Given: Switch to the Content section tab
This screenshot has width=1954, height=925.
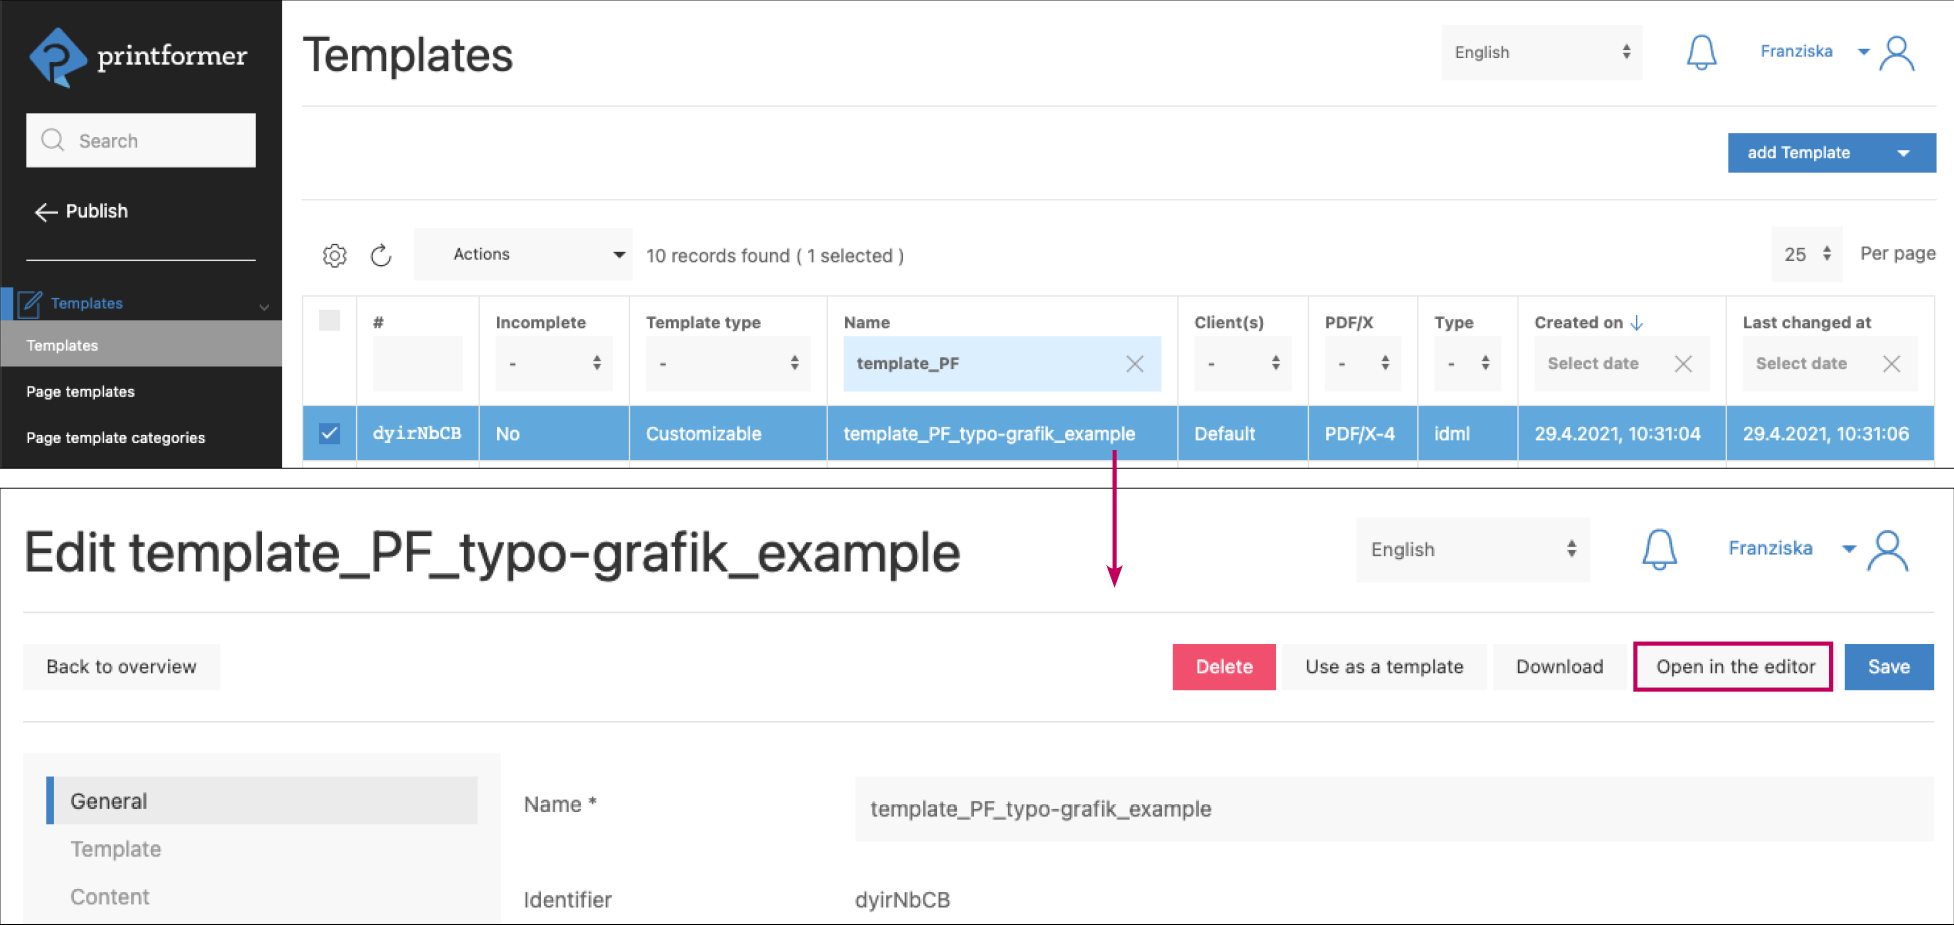Looking at the screenshot, I should tap(110, 897).
